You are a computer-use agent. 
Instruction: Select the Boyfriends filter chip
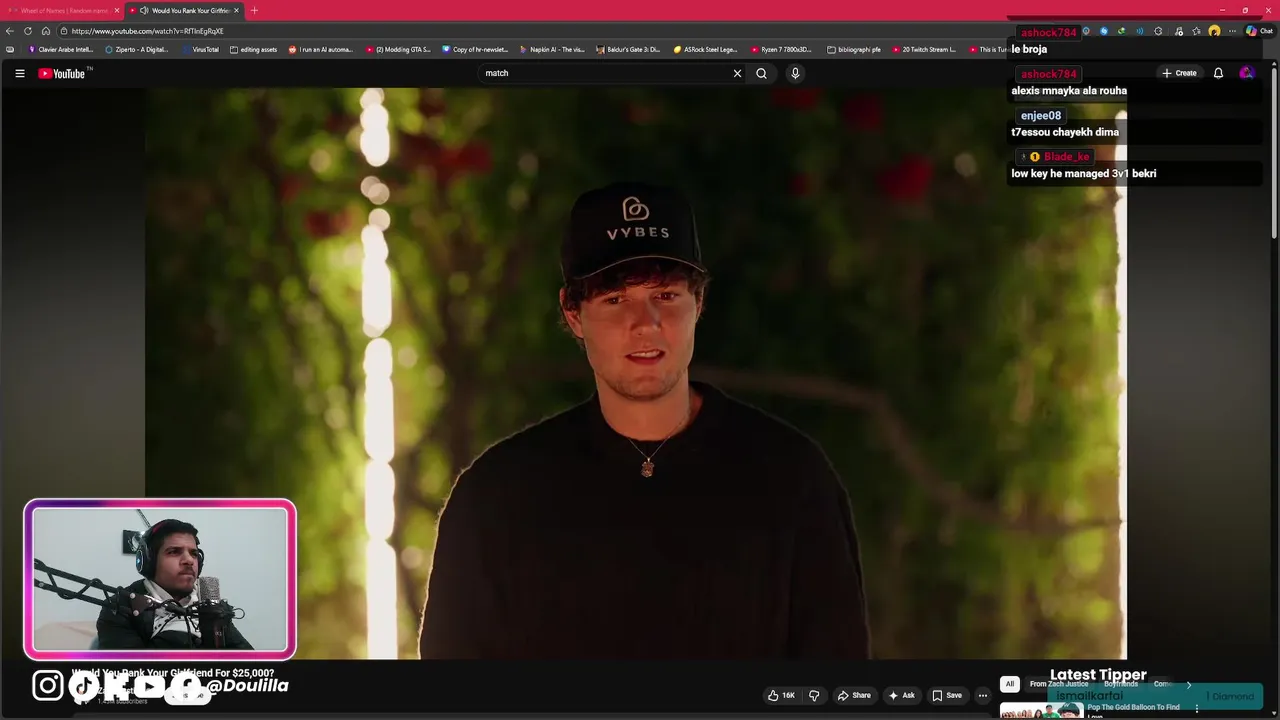[x=1121, y=684]
